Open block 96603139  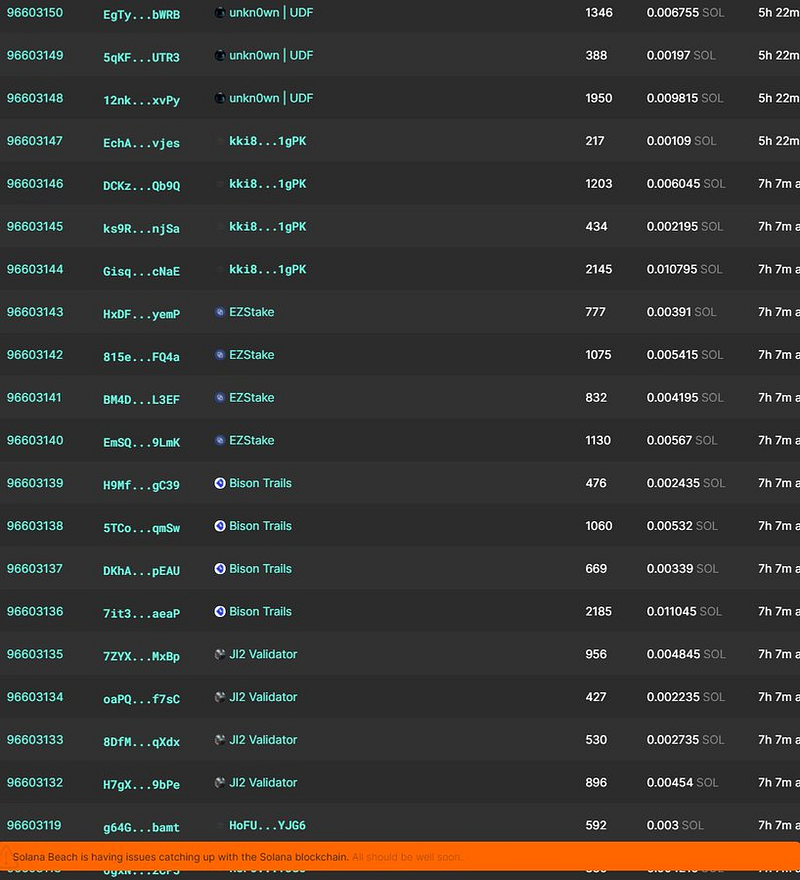pos(35,483)
